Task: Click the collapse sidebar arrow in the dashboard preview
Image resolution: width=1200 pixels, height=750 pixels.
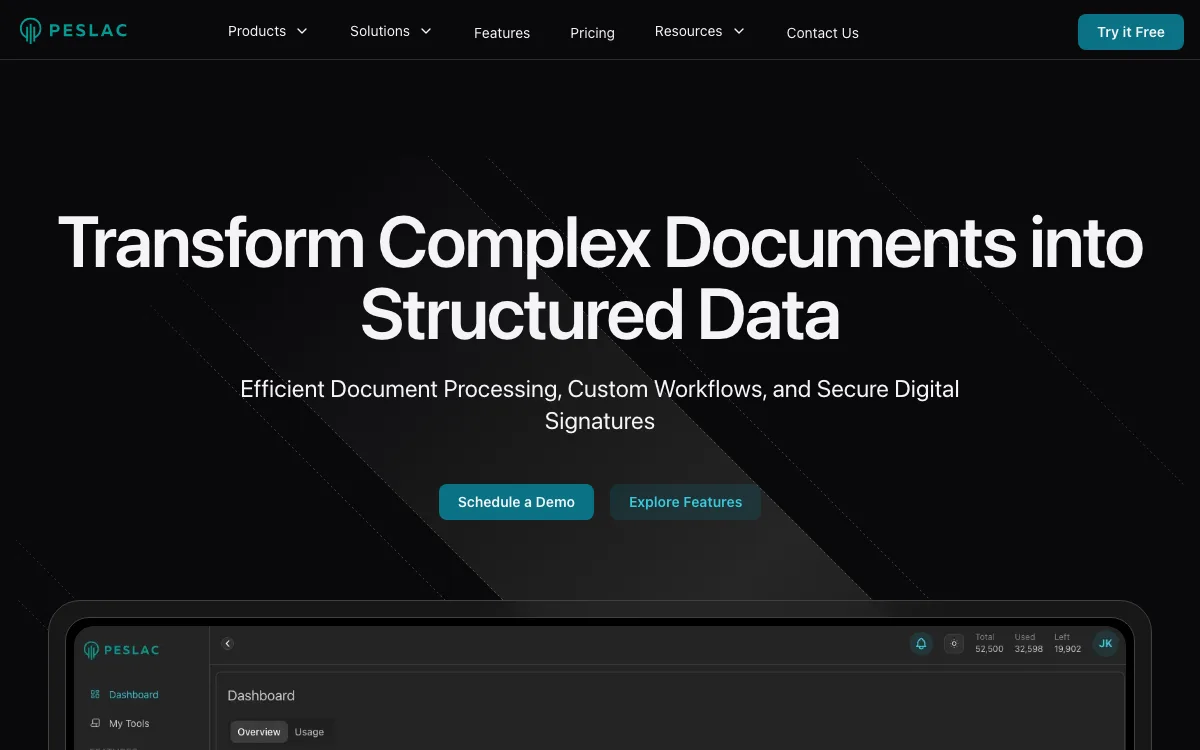Action: click(227, 644)
